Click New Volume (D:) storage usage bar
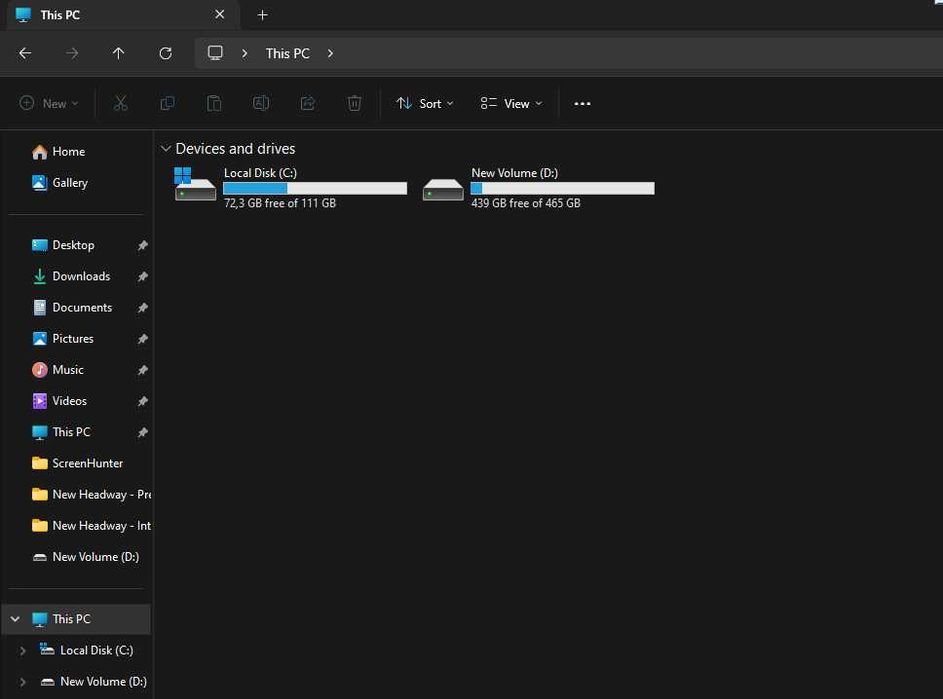 [562, 188]
